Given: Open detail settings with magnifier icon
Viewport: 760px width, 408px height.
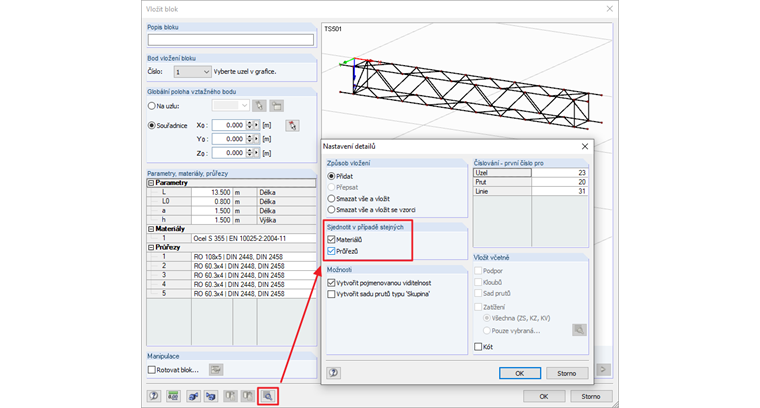Looking at the screenshot, I should coord(268,396).
